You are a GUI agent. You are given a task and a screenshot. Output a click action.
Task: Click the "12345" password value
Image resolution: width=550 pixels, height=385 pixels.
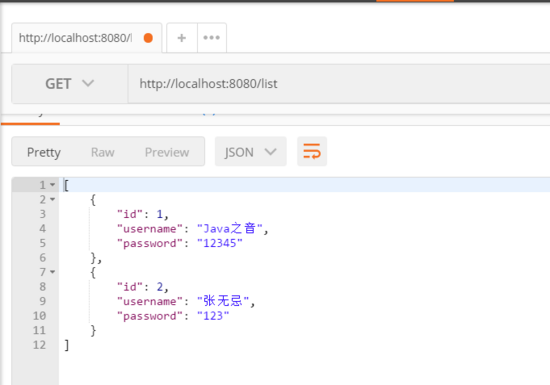220,243
